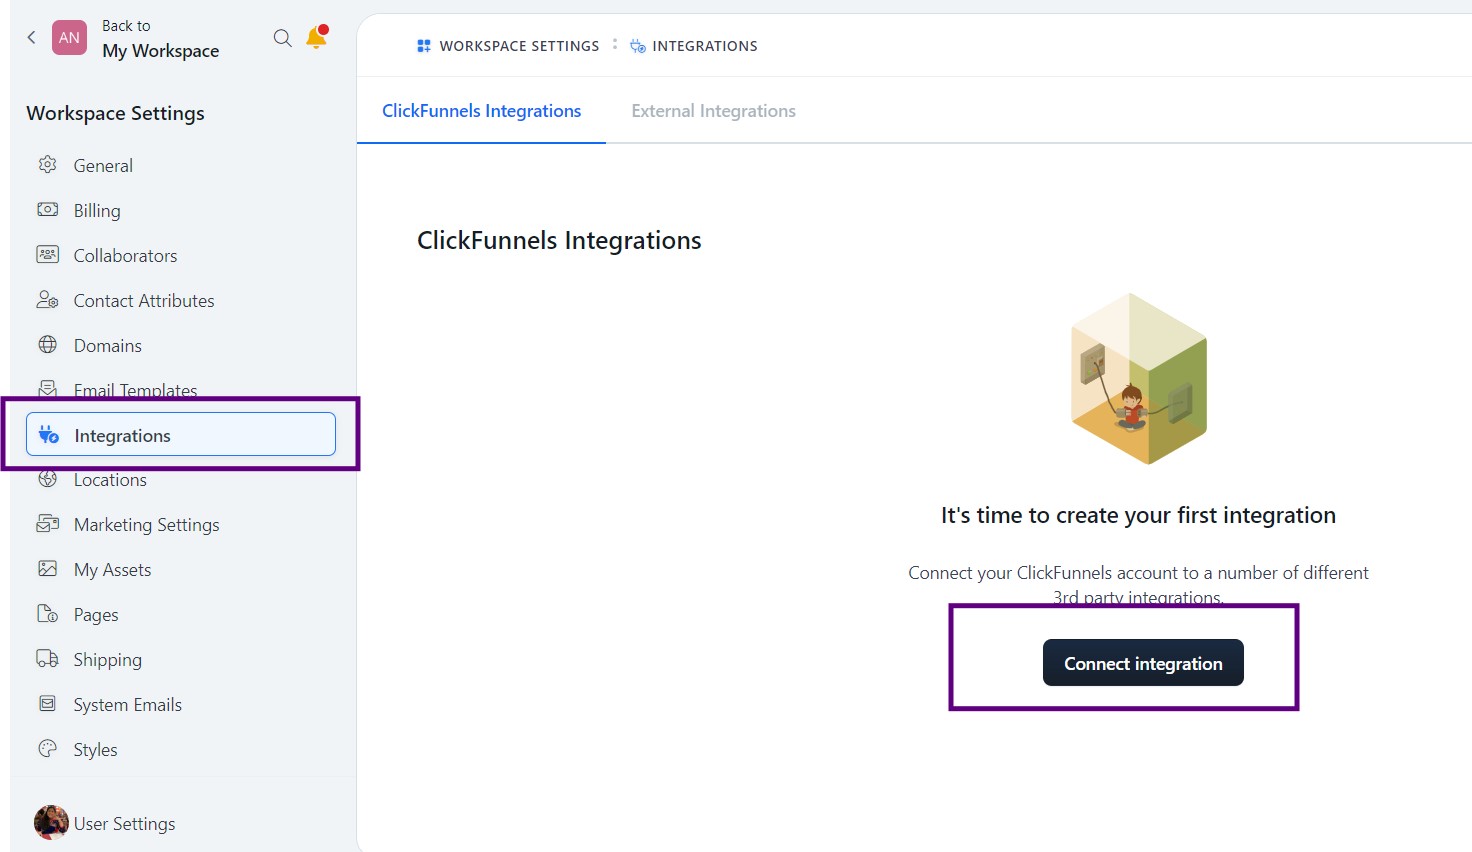Click the My Assets image icon
The width and height of the screenshot is (1472, 852).
[47, 569]
